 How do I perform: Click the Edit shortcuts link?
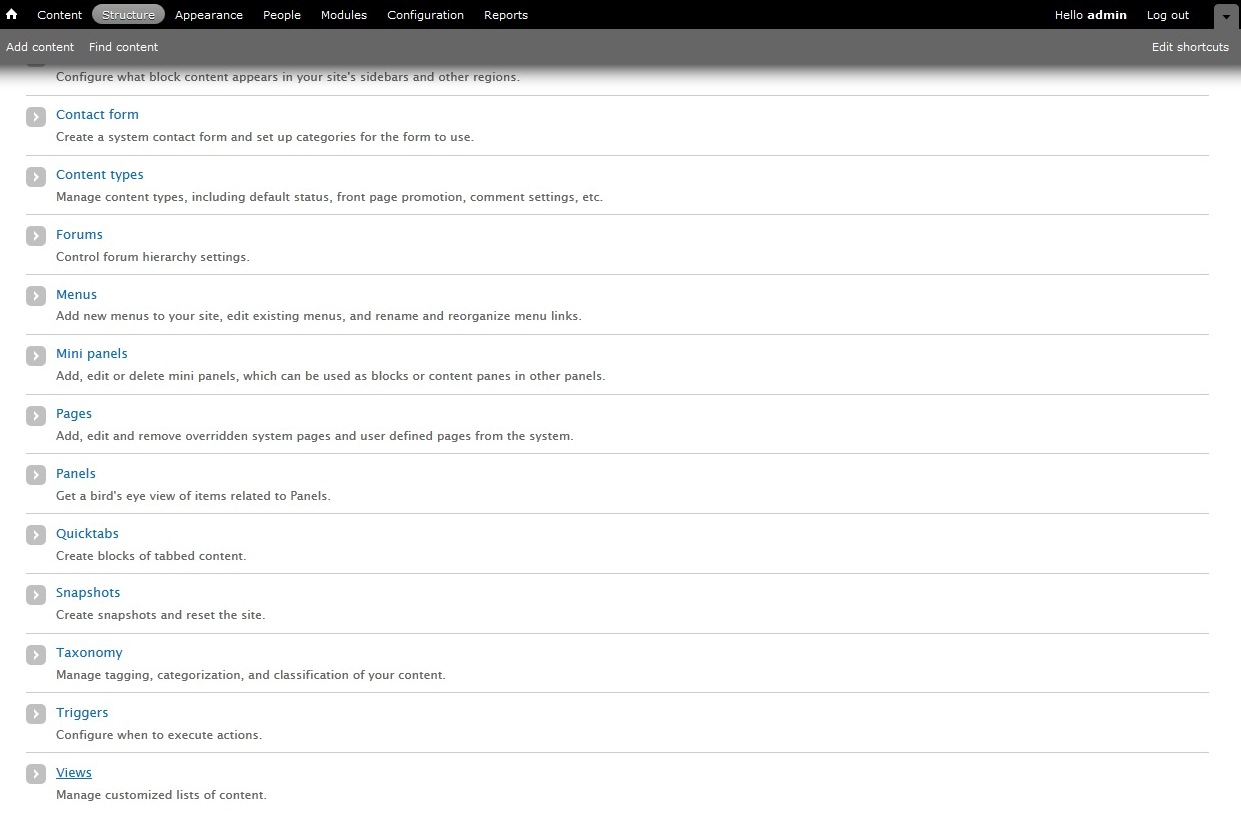[1190, 47]
